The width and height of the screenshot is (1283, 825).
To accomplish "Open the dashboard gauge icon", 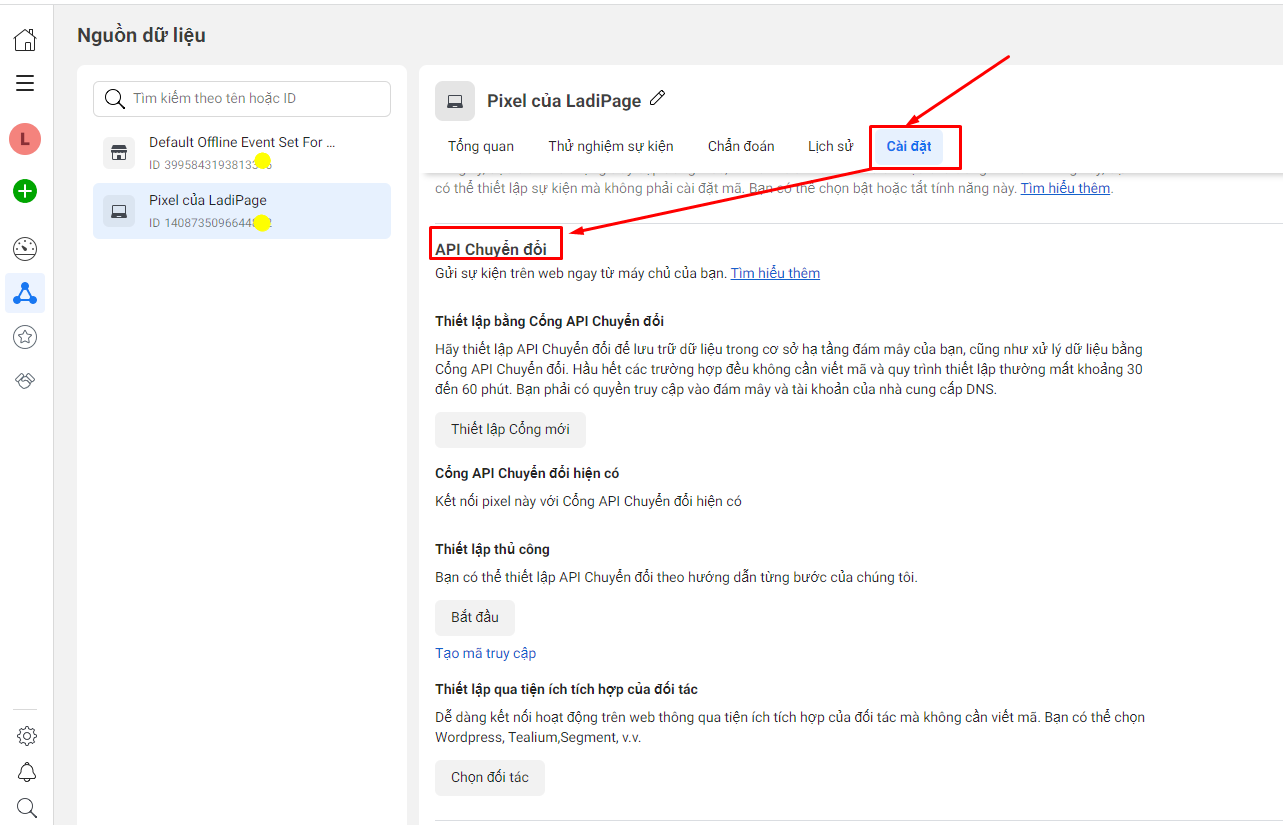I will click(25, 249).
